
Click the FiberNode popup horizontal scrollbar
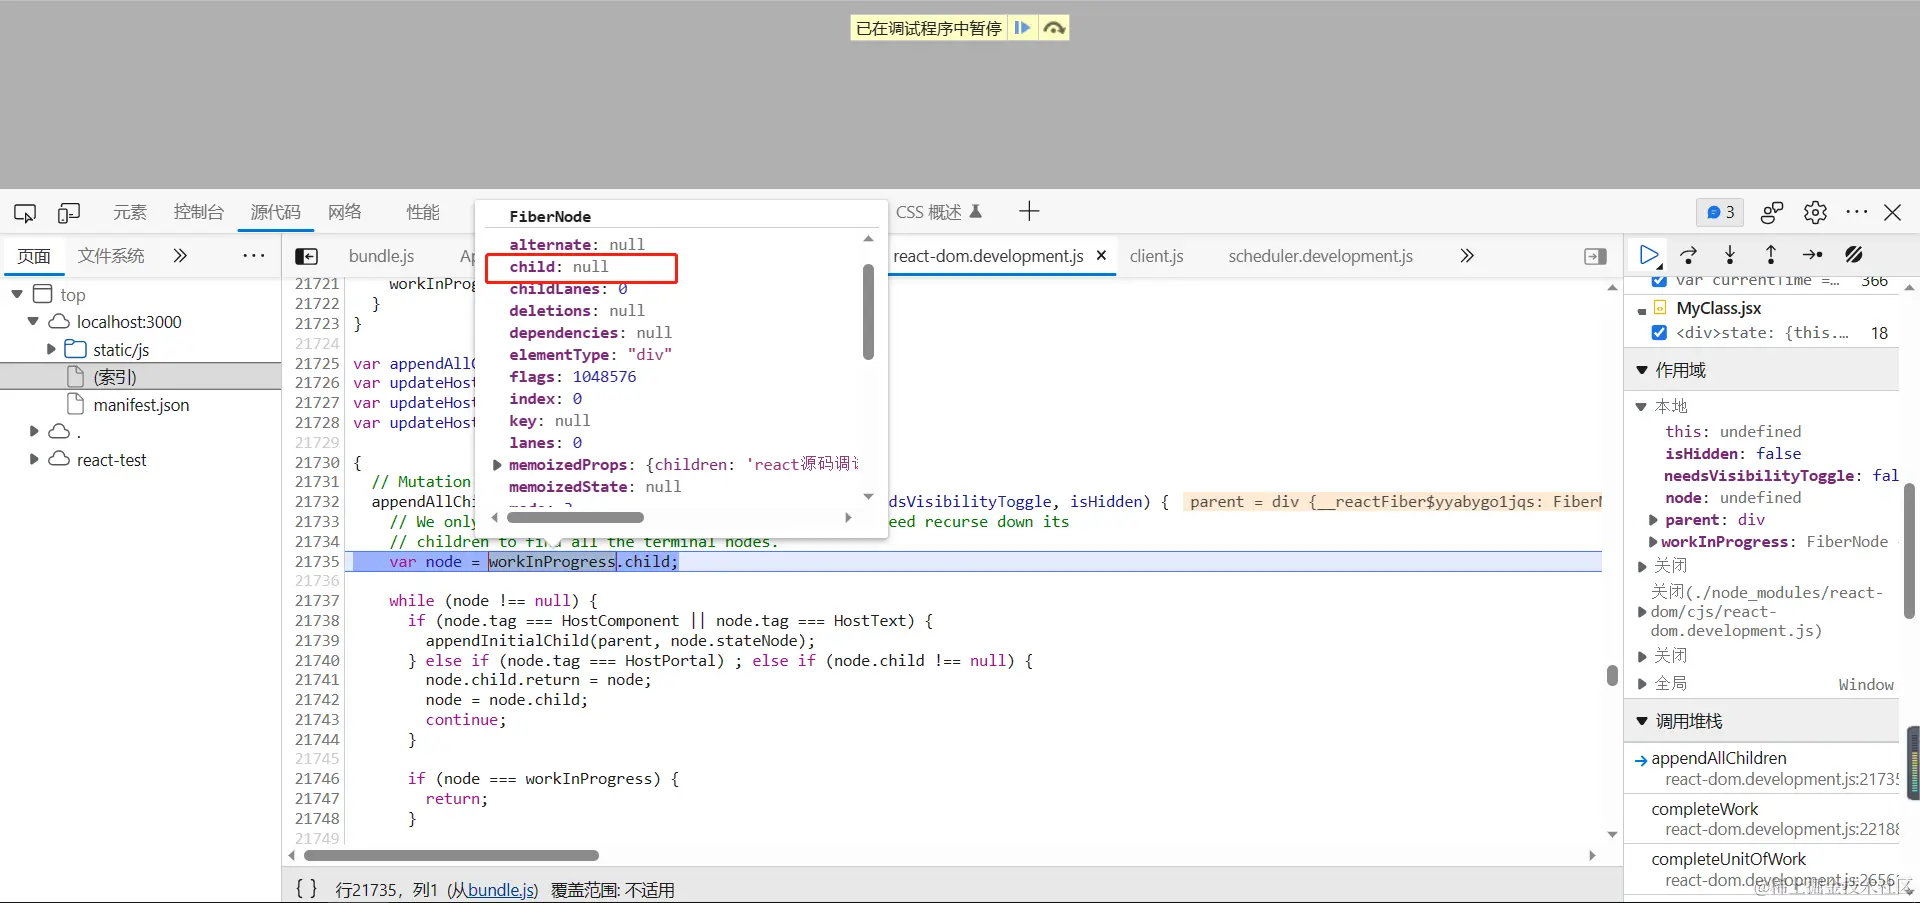575,518
